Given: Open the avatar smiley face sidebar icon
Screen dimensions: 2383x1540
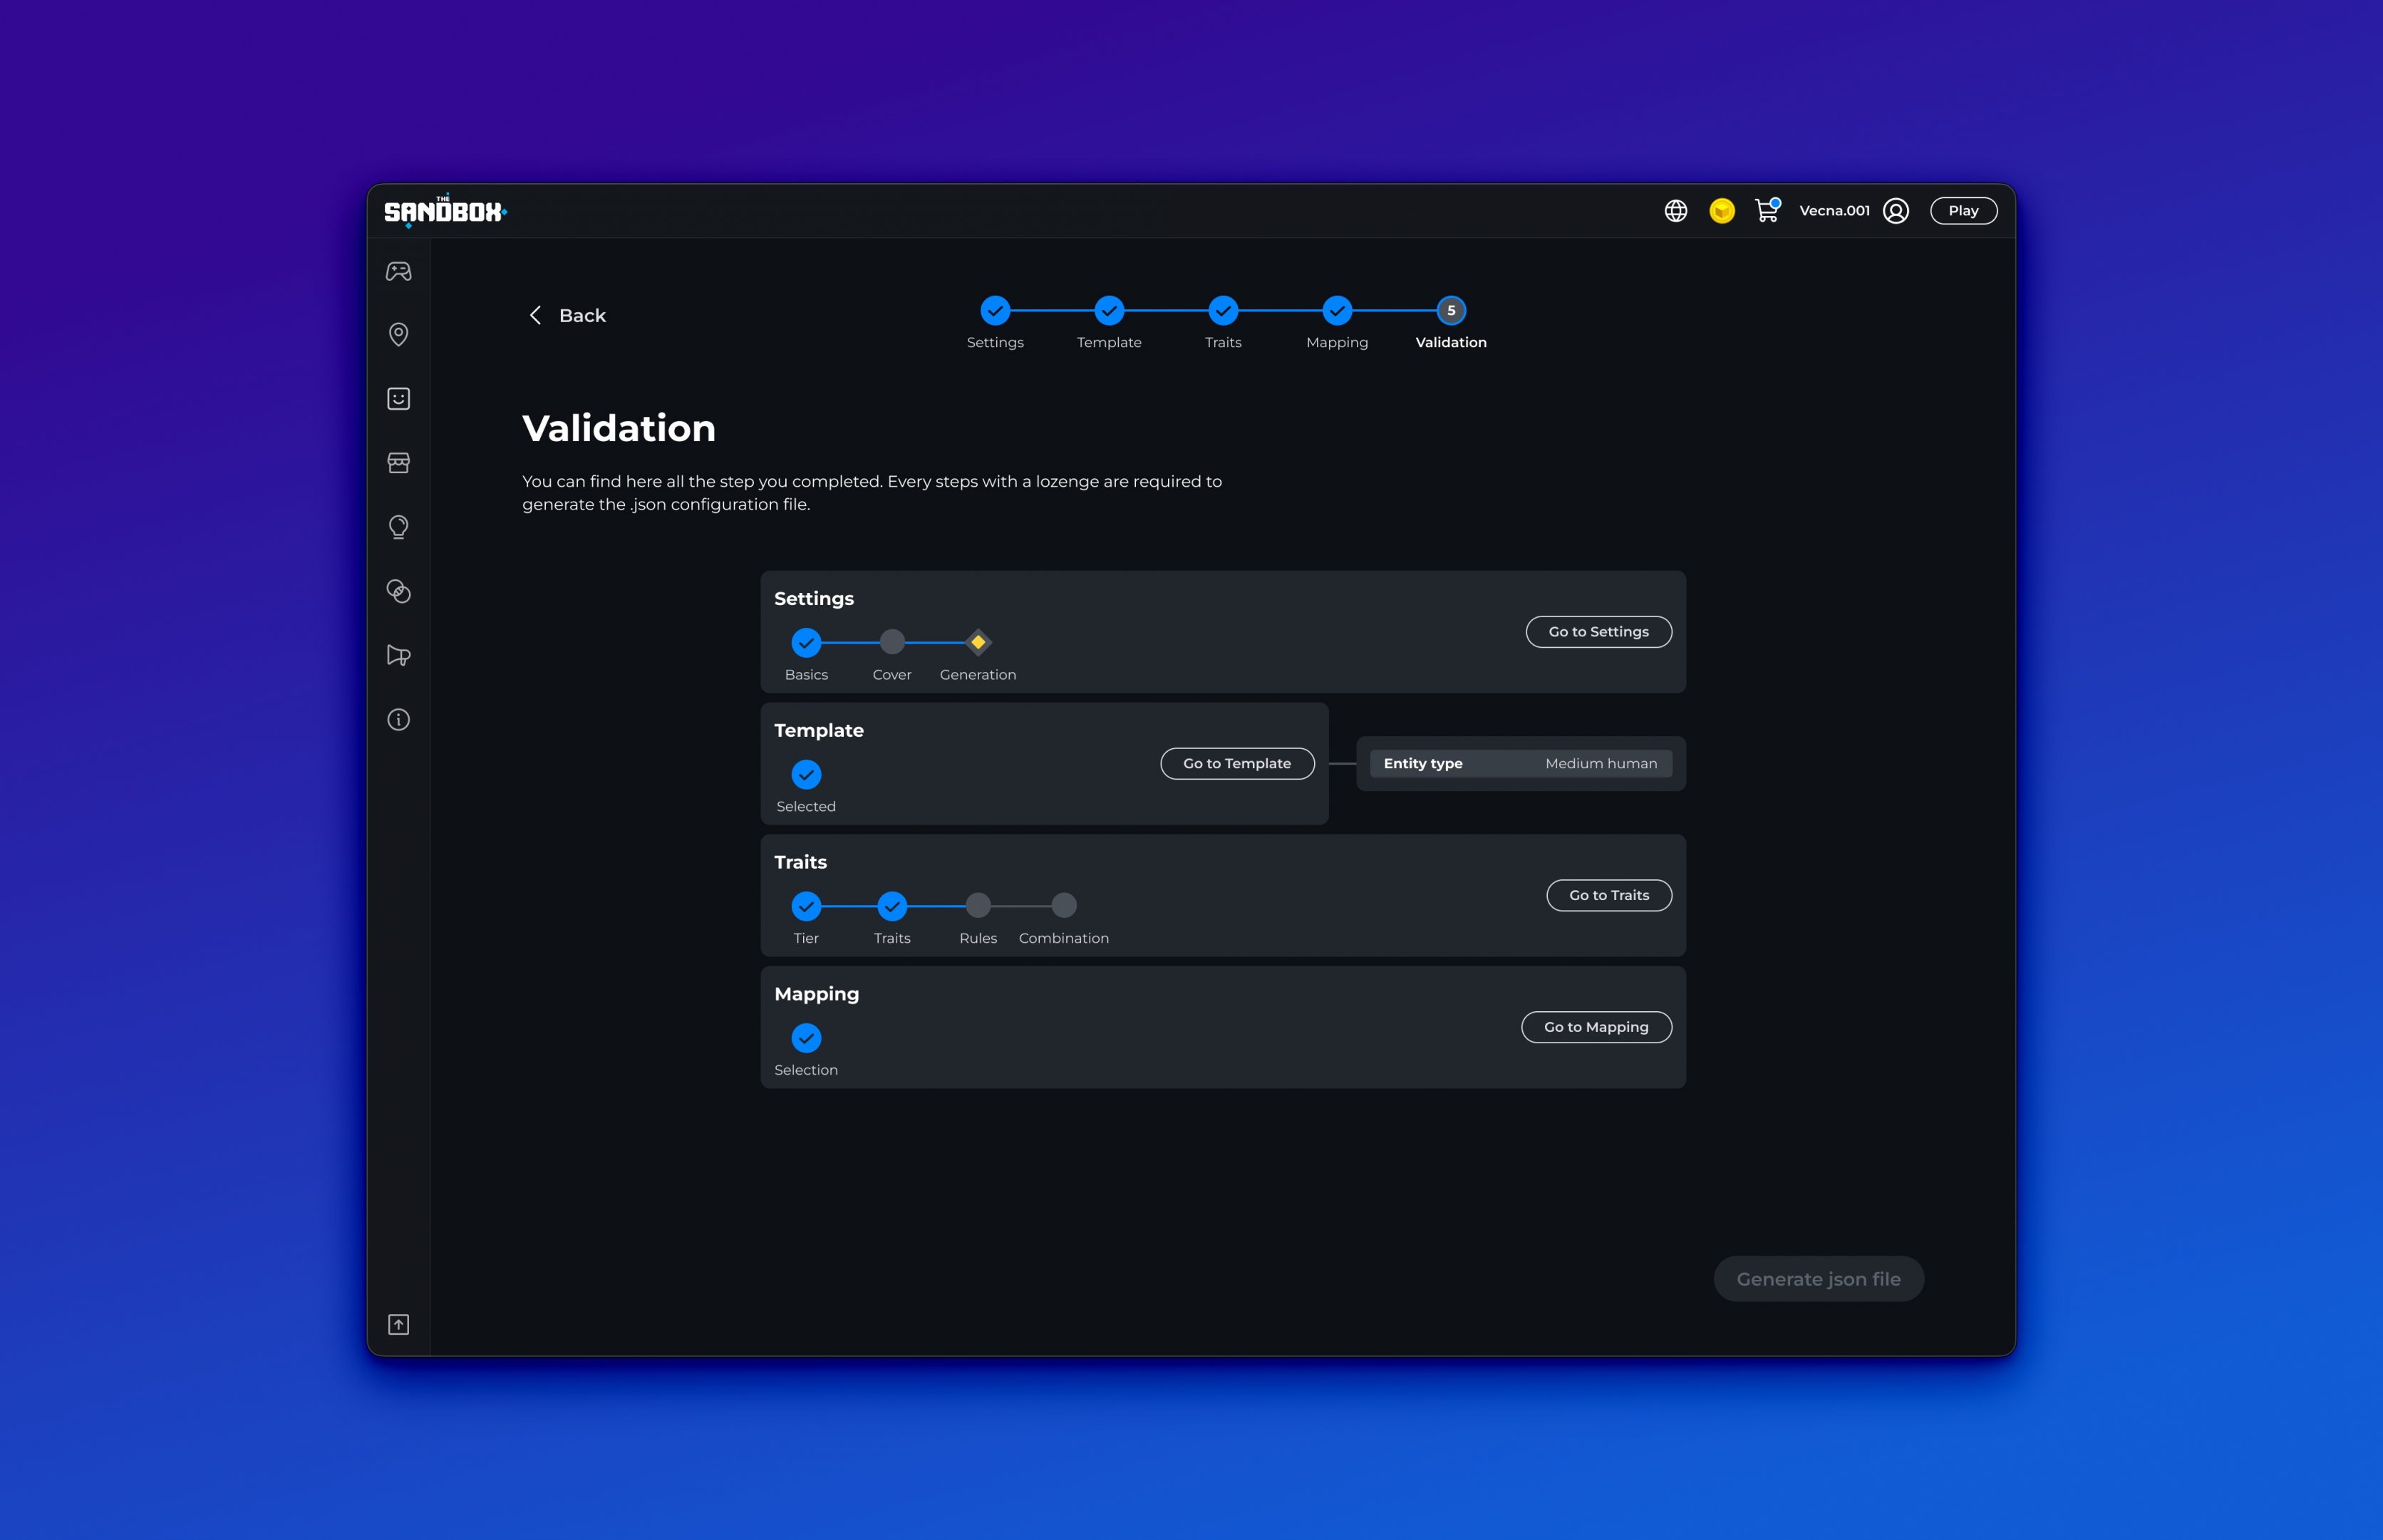Looking at the screenshot, I should point(398,398).
